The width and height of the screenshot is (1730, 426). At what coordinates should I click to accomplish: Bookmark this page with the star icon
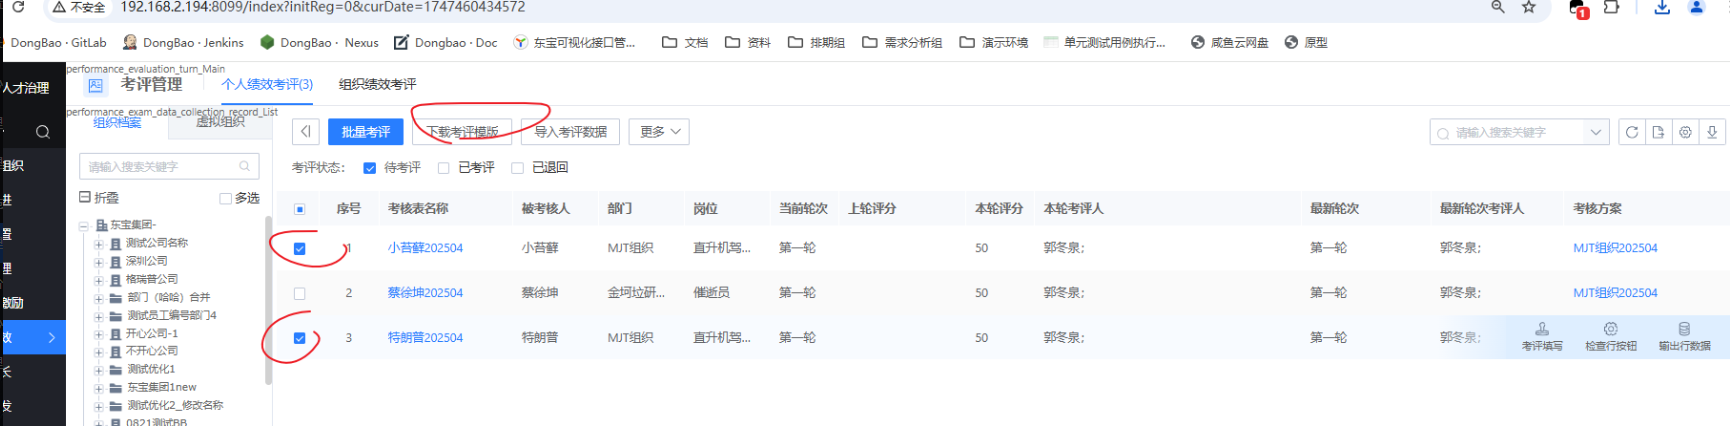[x=1528, y=8]
